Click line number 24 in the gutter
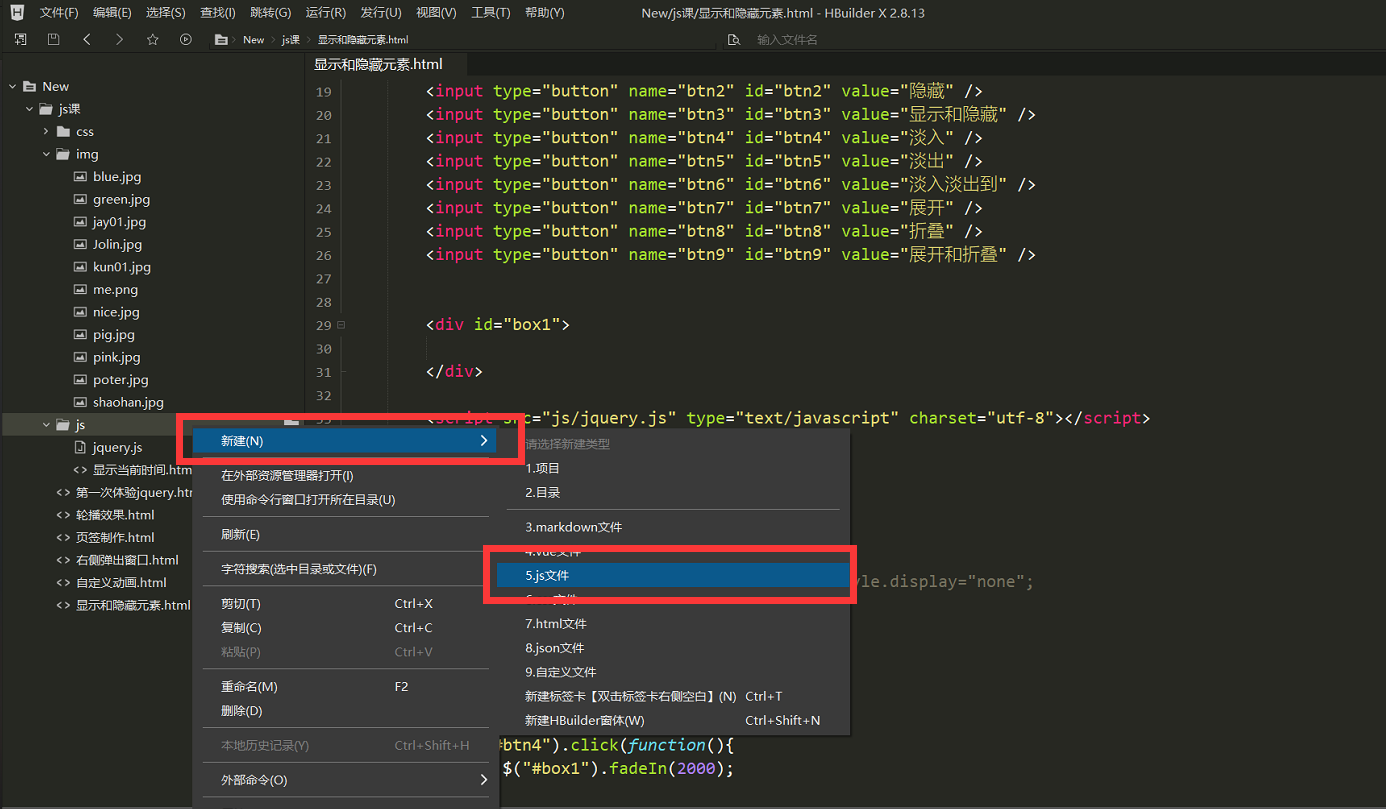 pyautogui.click(x=323, y=208)
